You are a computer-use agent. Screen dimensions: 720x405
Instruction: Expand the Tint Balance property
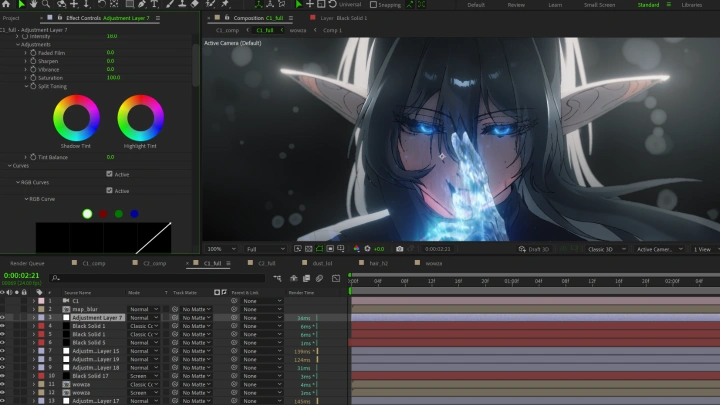pyautogui.click(x=25, y=157)
